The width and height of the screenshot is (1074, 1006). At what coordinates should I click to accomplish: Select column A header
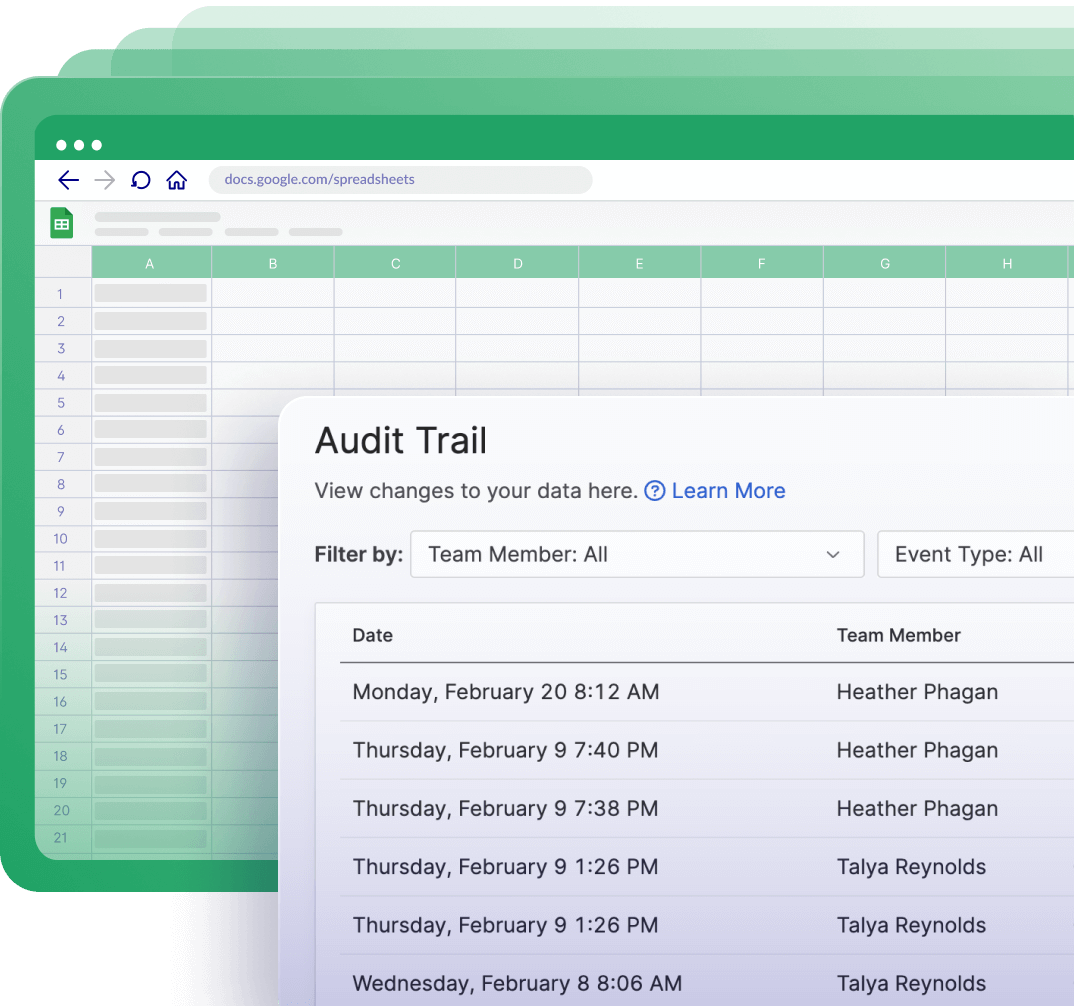pyautogui.click(x=151, y=263)
